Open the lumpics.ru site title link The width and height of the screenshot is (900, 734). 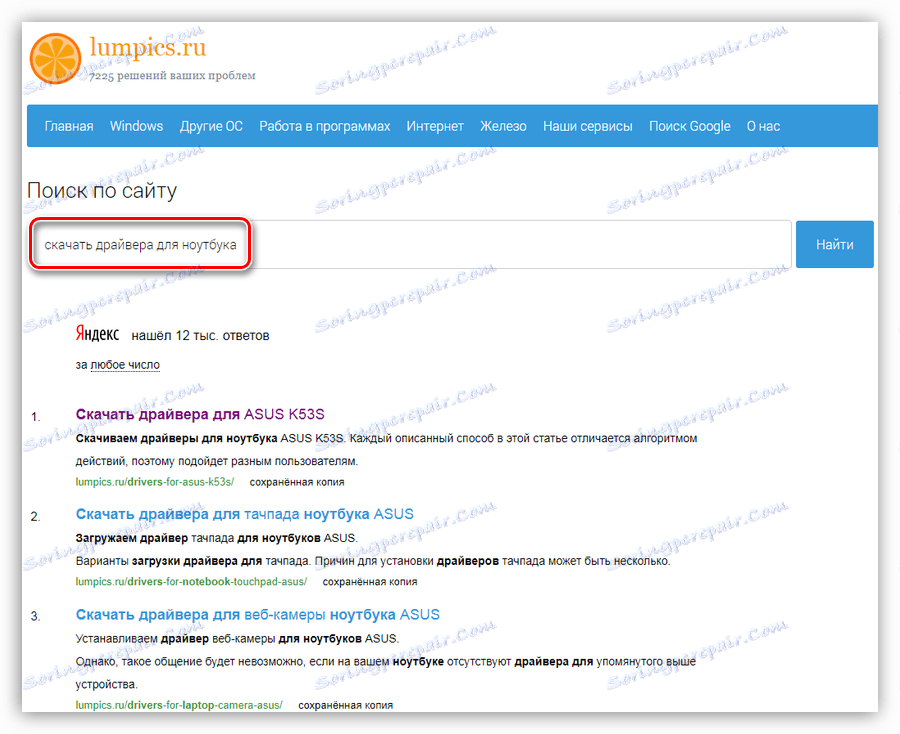point(148,48)
